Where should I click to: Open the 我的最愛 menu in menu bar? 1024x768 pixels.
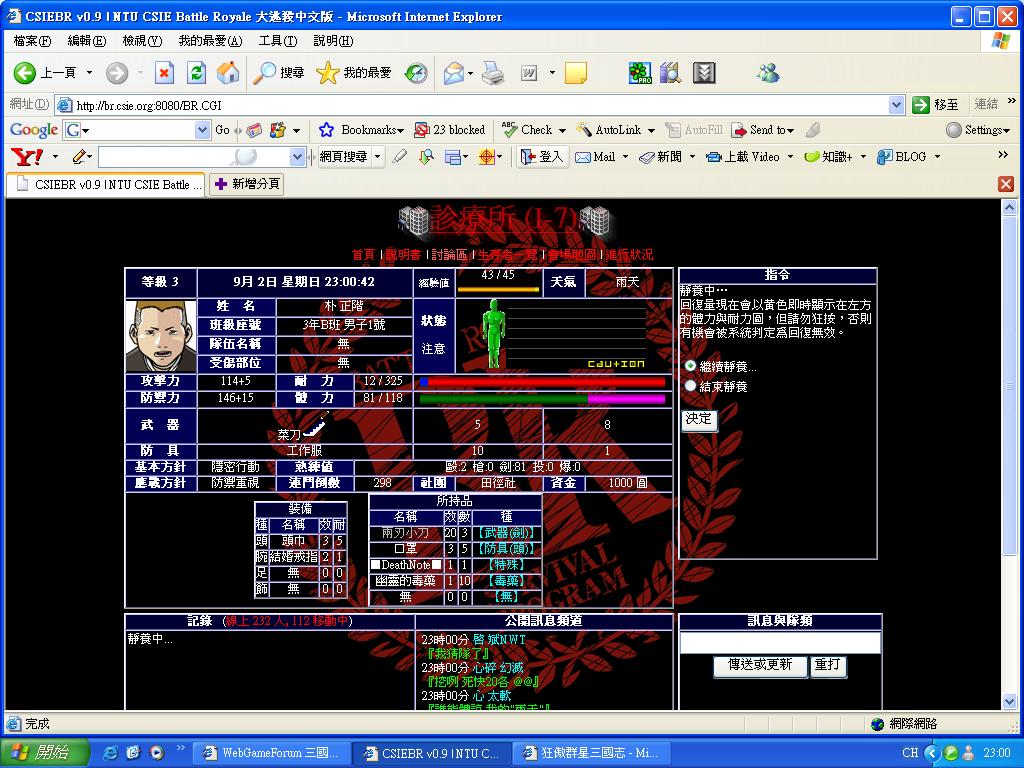(x=210, y=41)
